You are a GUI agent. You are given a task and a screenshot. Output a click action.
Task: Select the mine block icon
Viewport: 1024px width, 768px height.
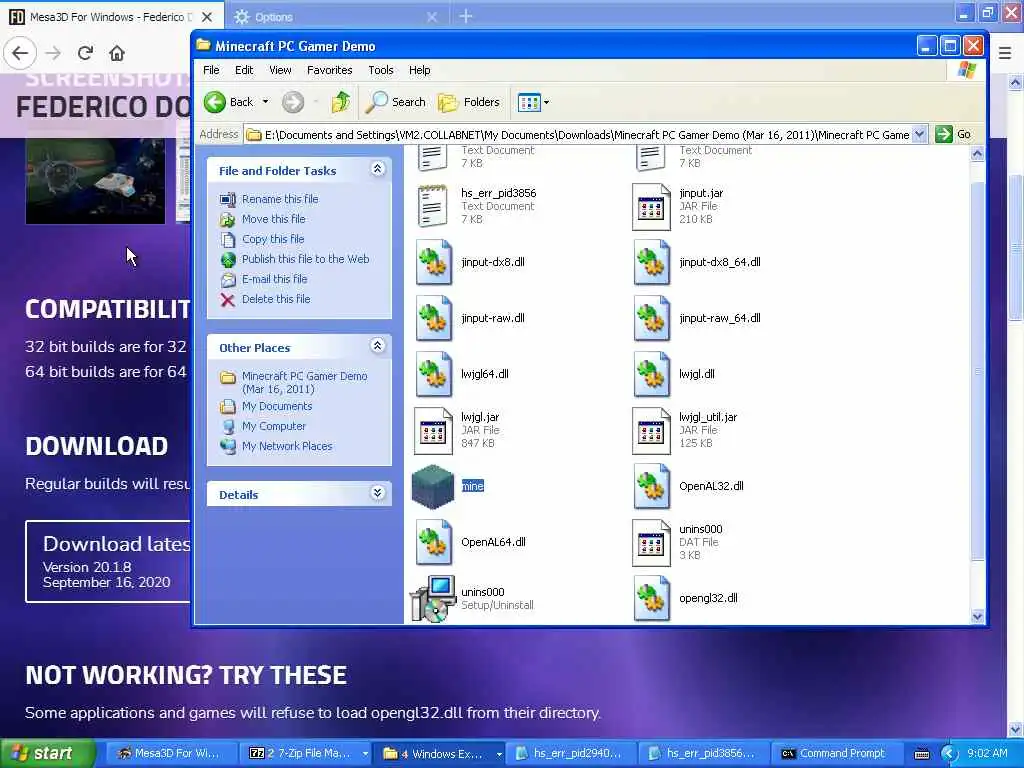click(x=432, y=487)
